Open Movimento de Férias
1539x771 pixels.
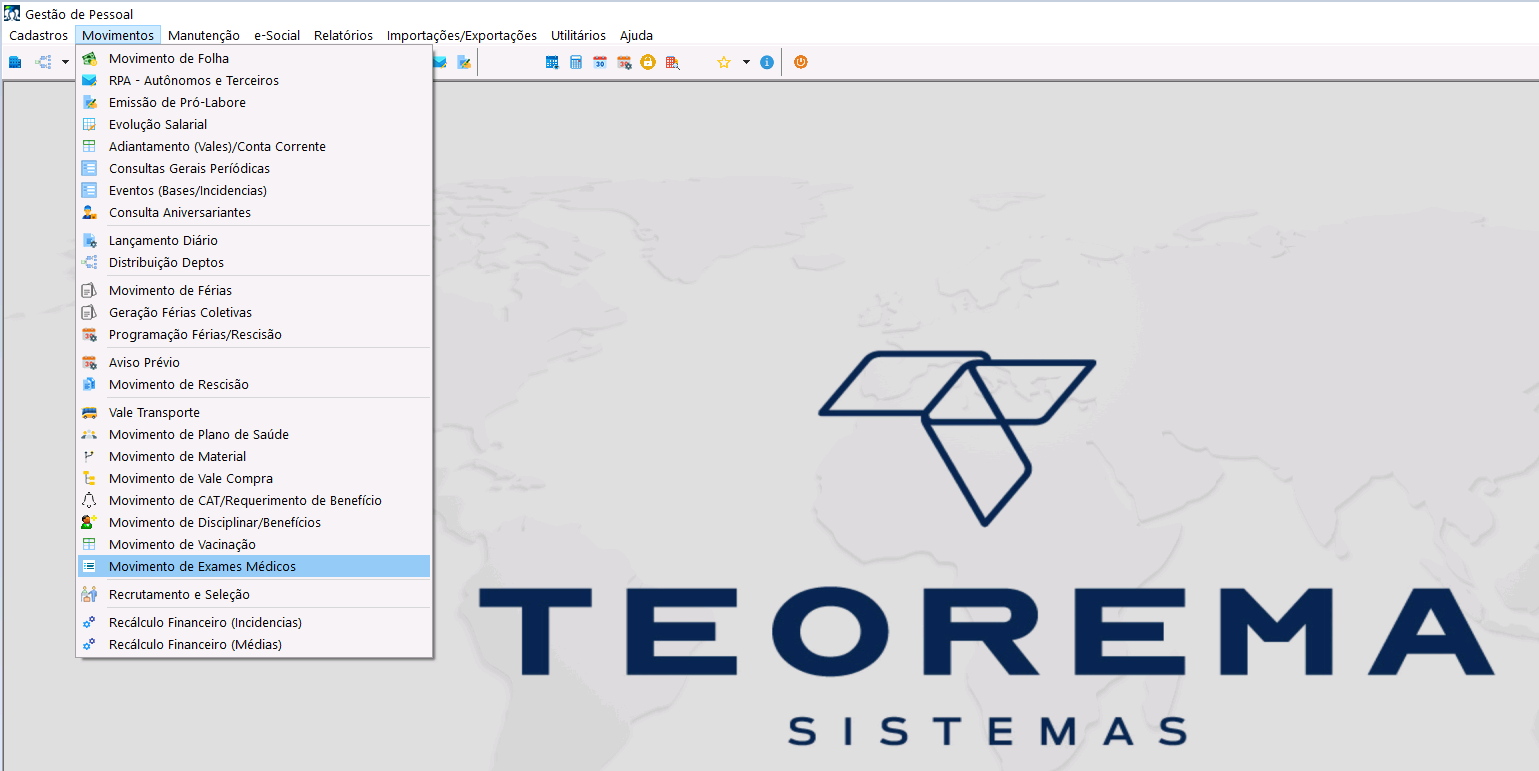click(x=254, y=291)
